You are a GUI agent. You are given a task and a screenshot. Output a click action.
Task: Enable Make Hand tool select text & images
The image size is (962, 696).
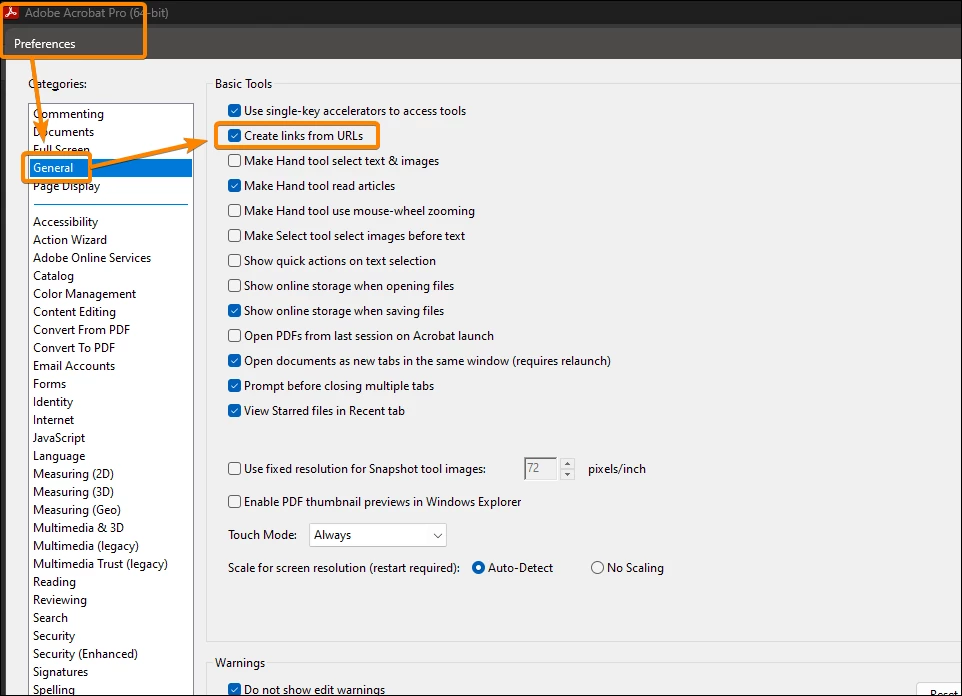tap(234, 161)
